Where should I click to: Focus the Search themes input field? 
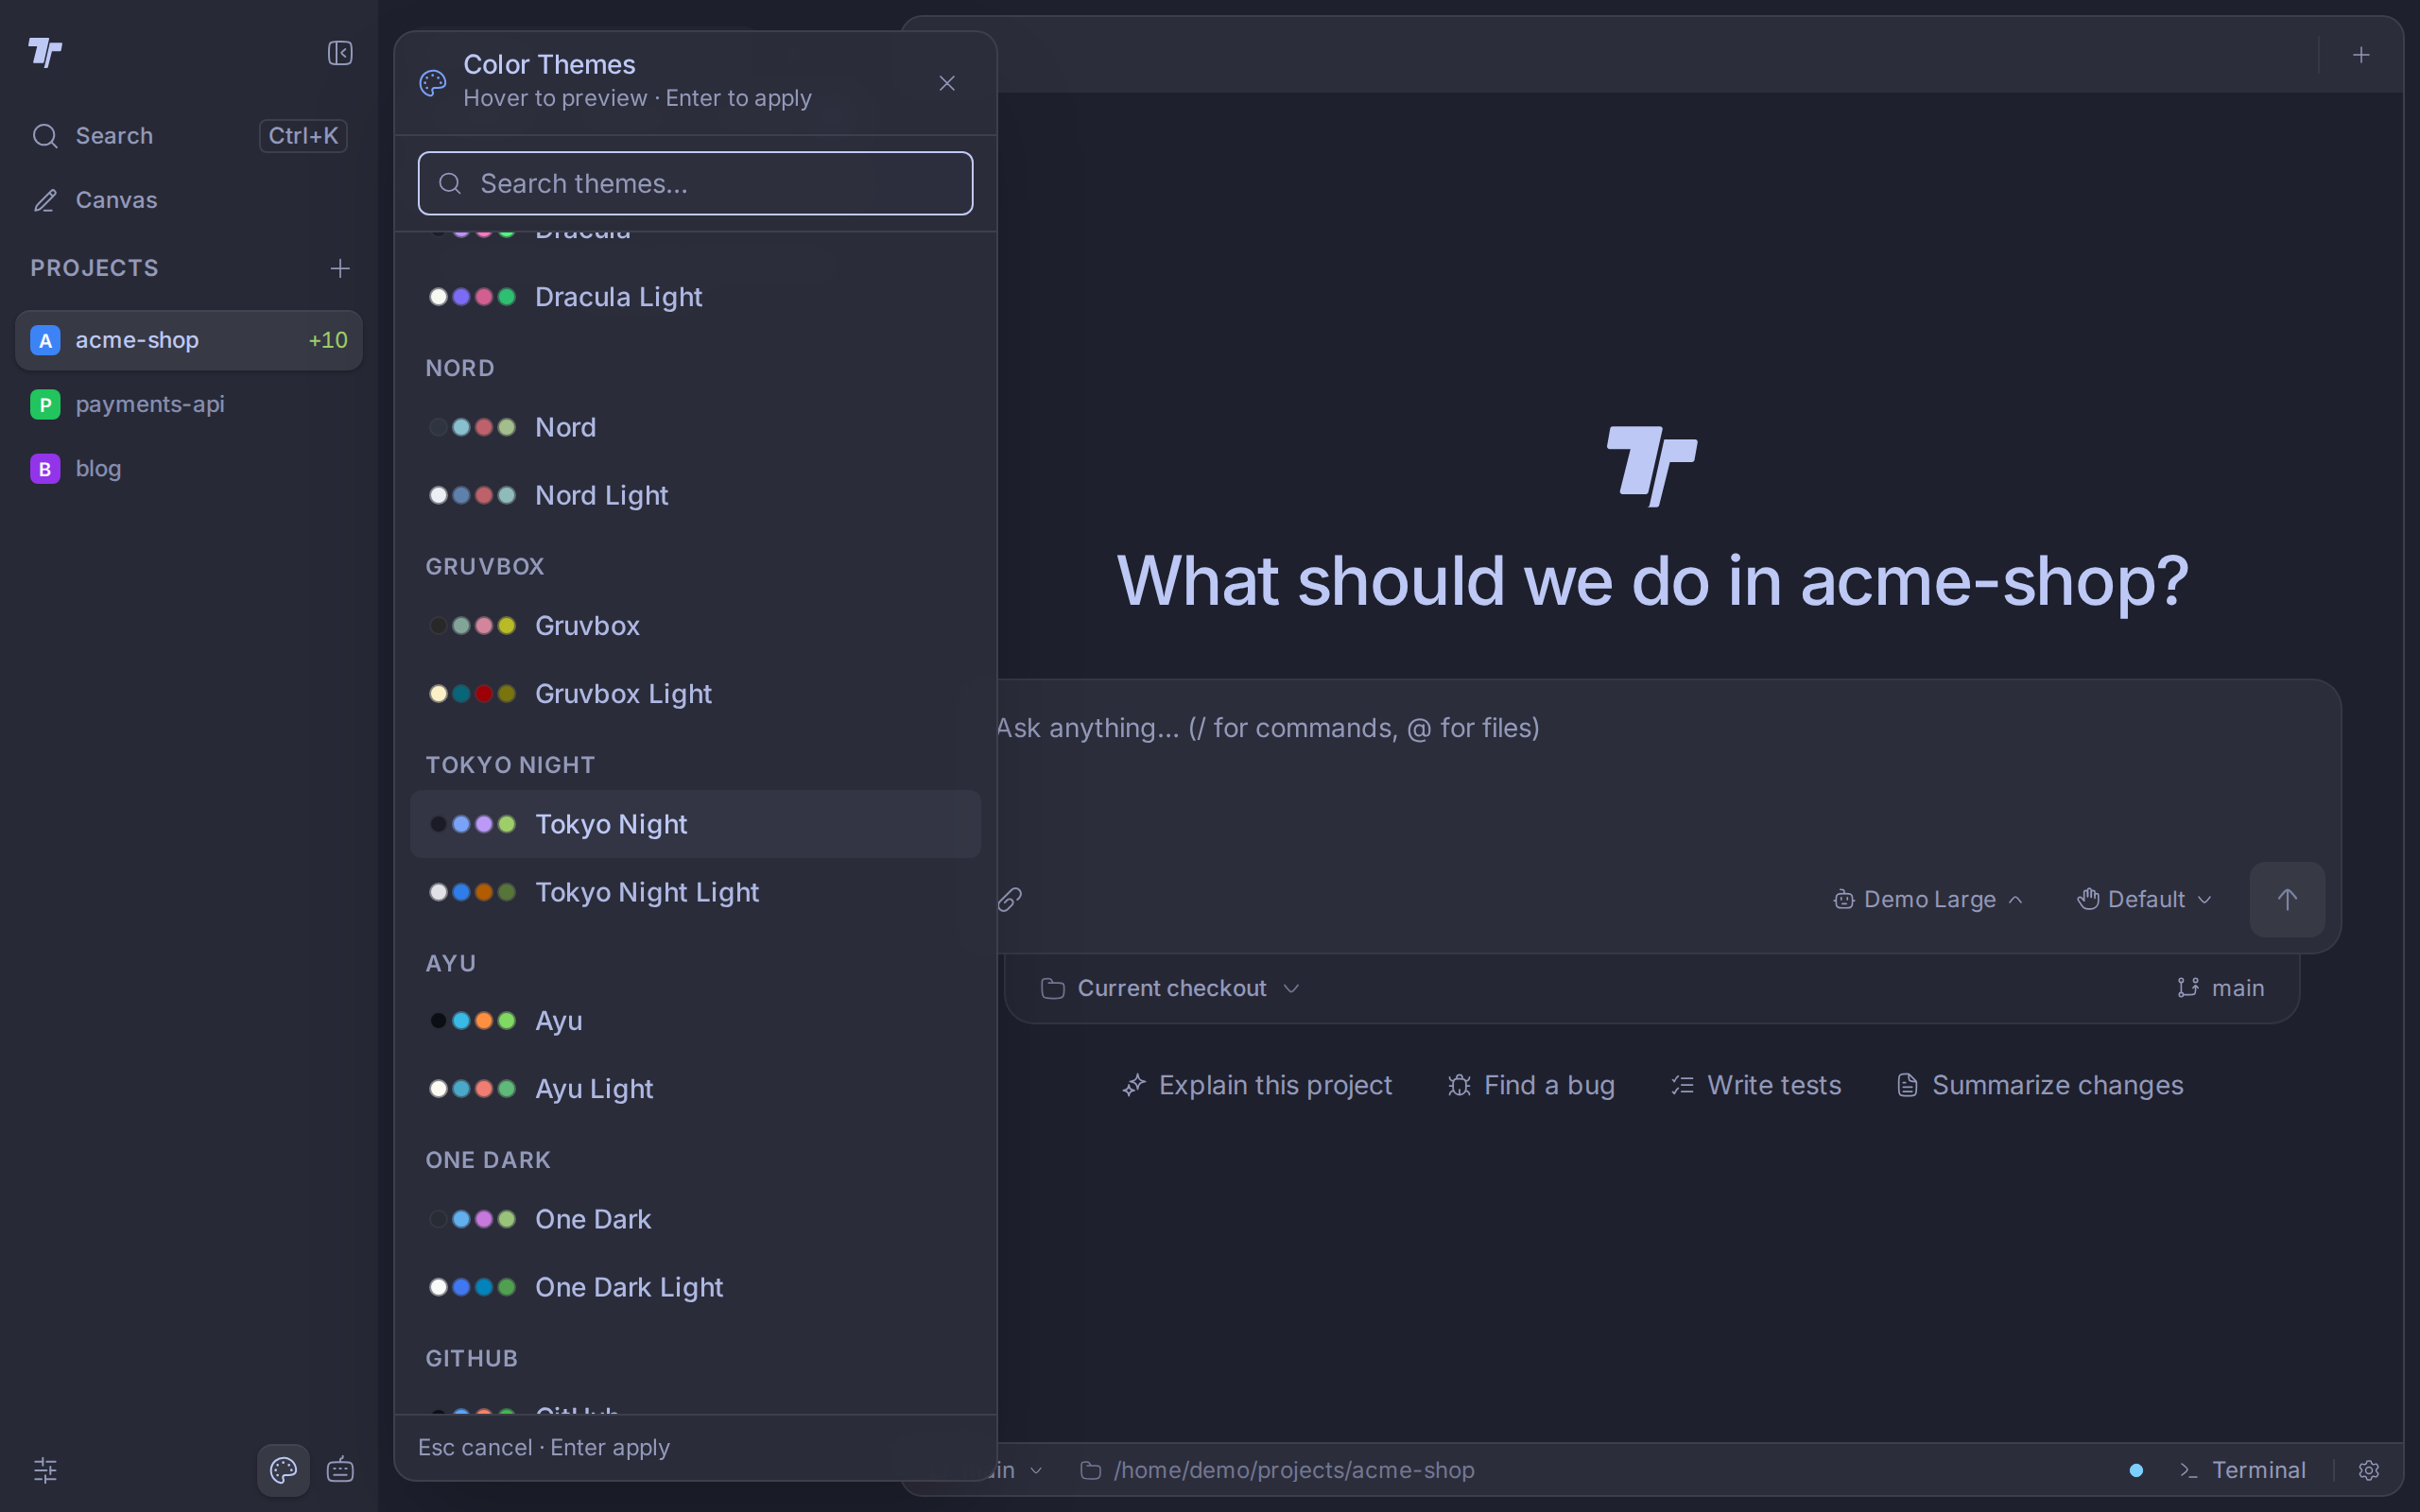point(695,183)
